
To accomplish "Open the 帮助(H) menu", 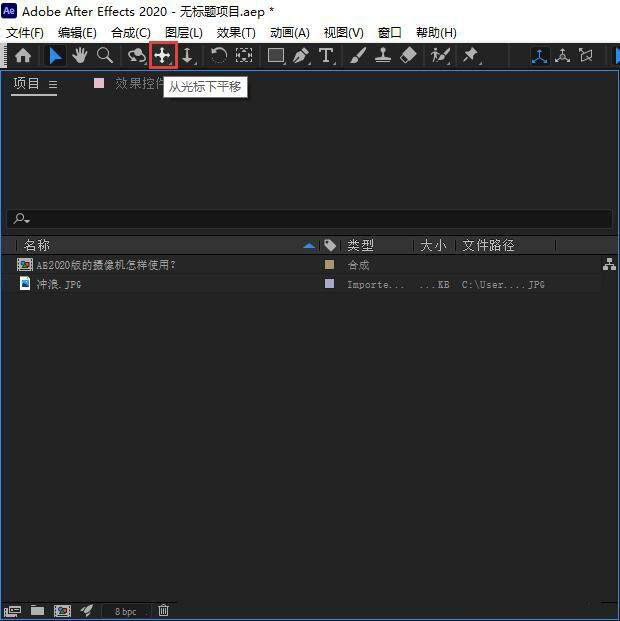I will (x=436, y=32).
